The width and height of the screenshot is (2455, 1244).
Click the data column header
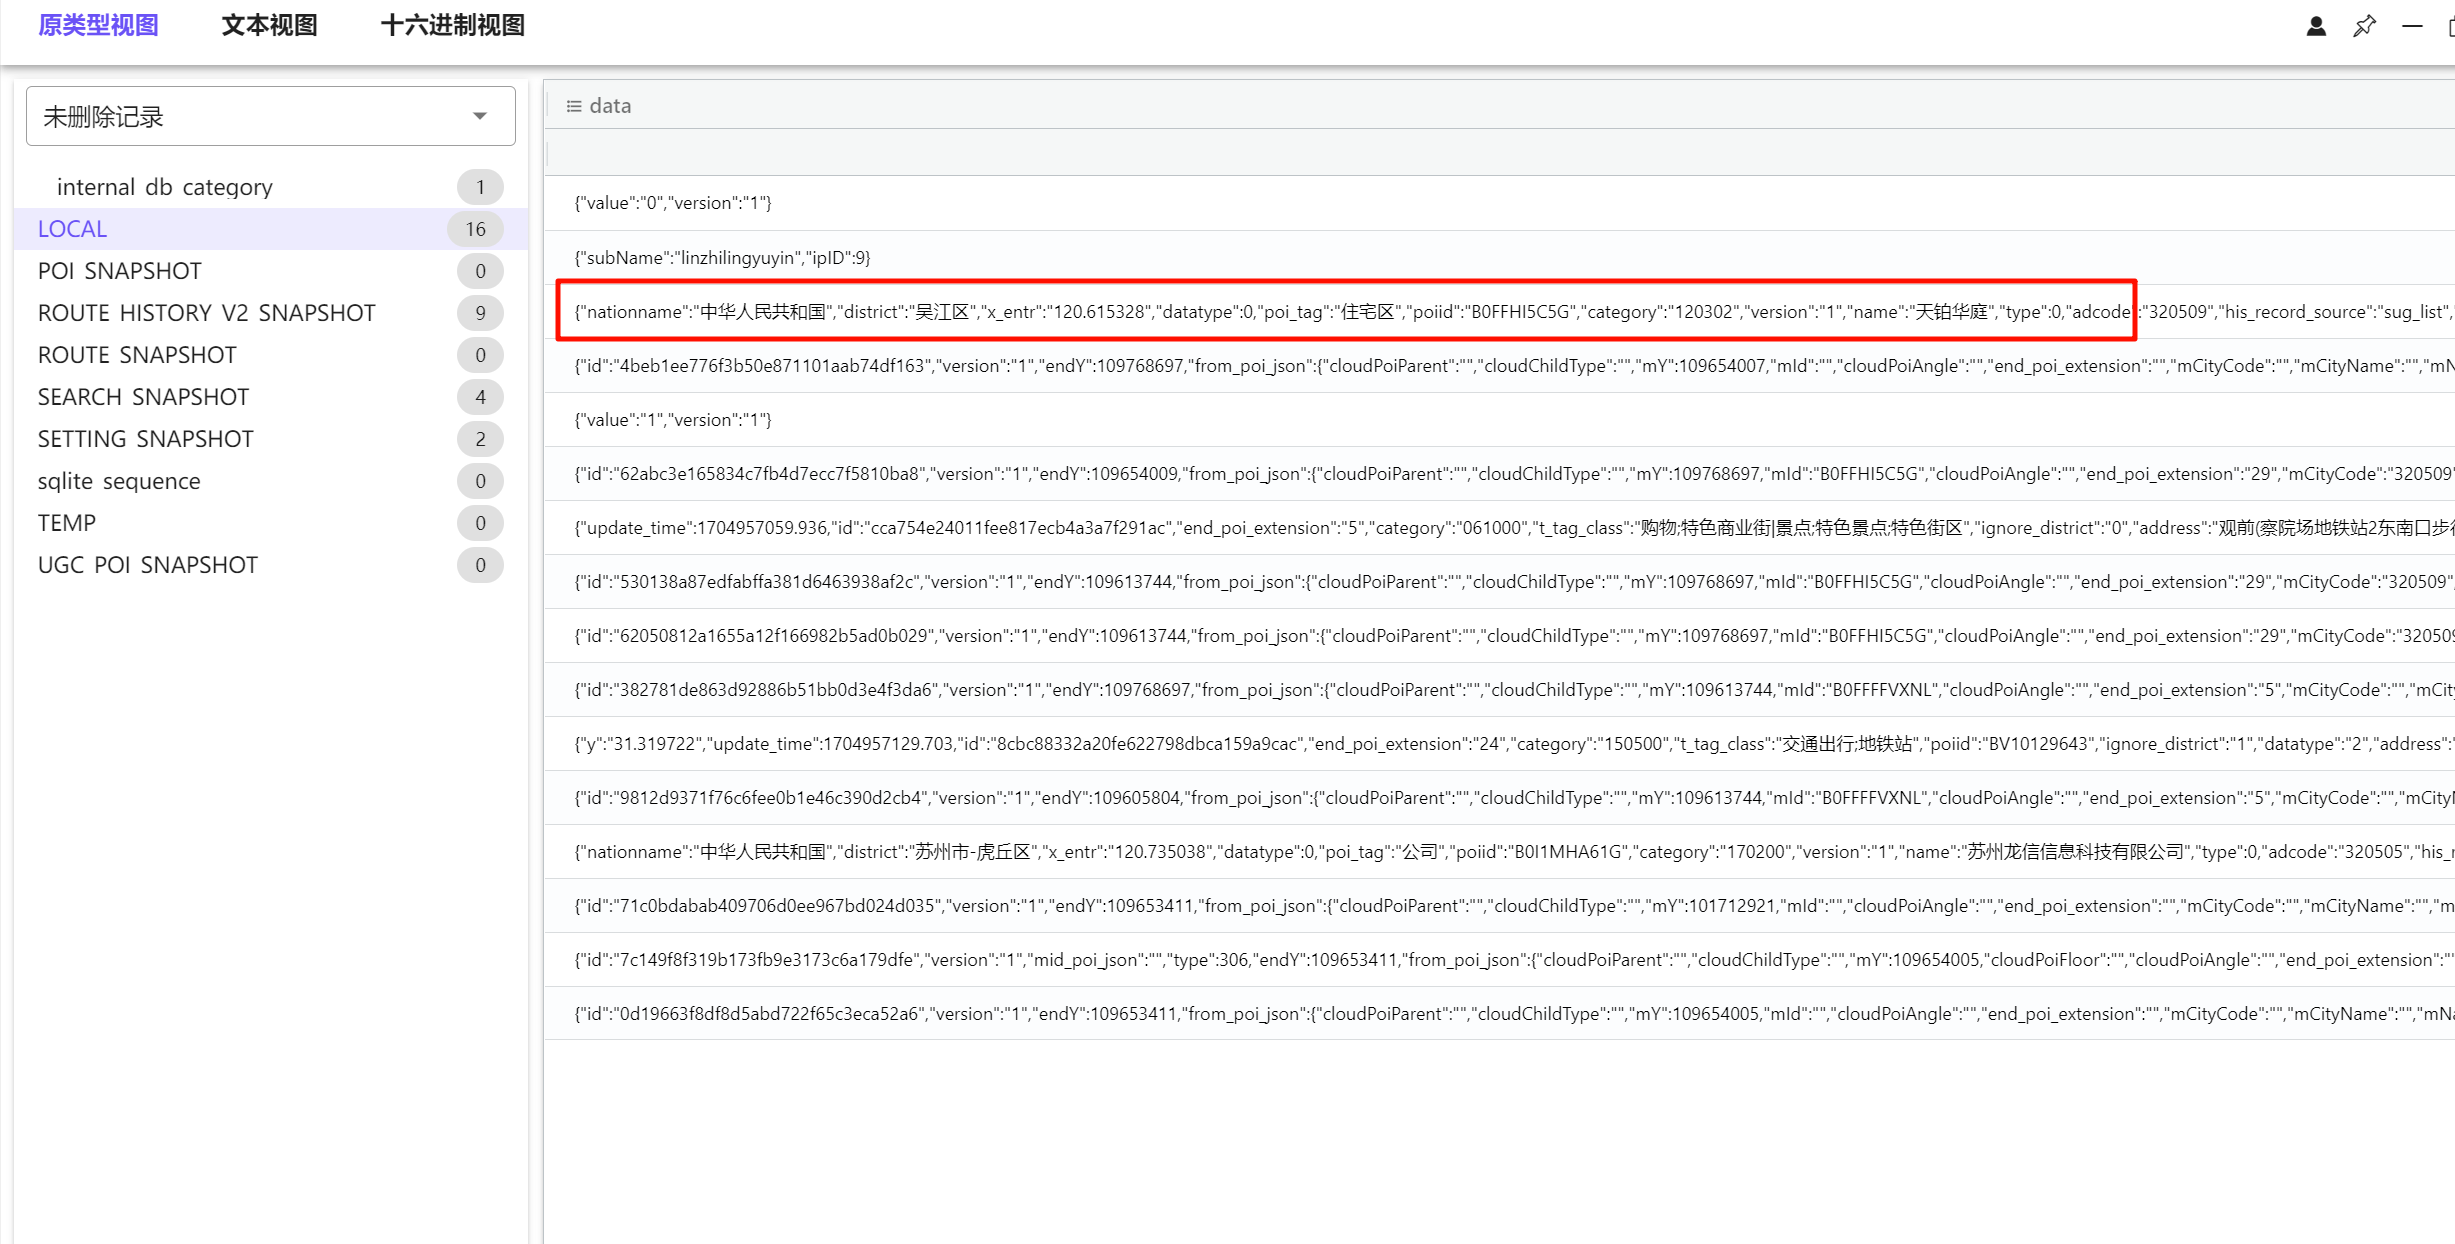click(610, 106)
